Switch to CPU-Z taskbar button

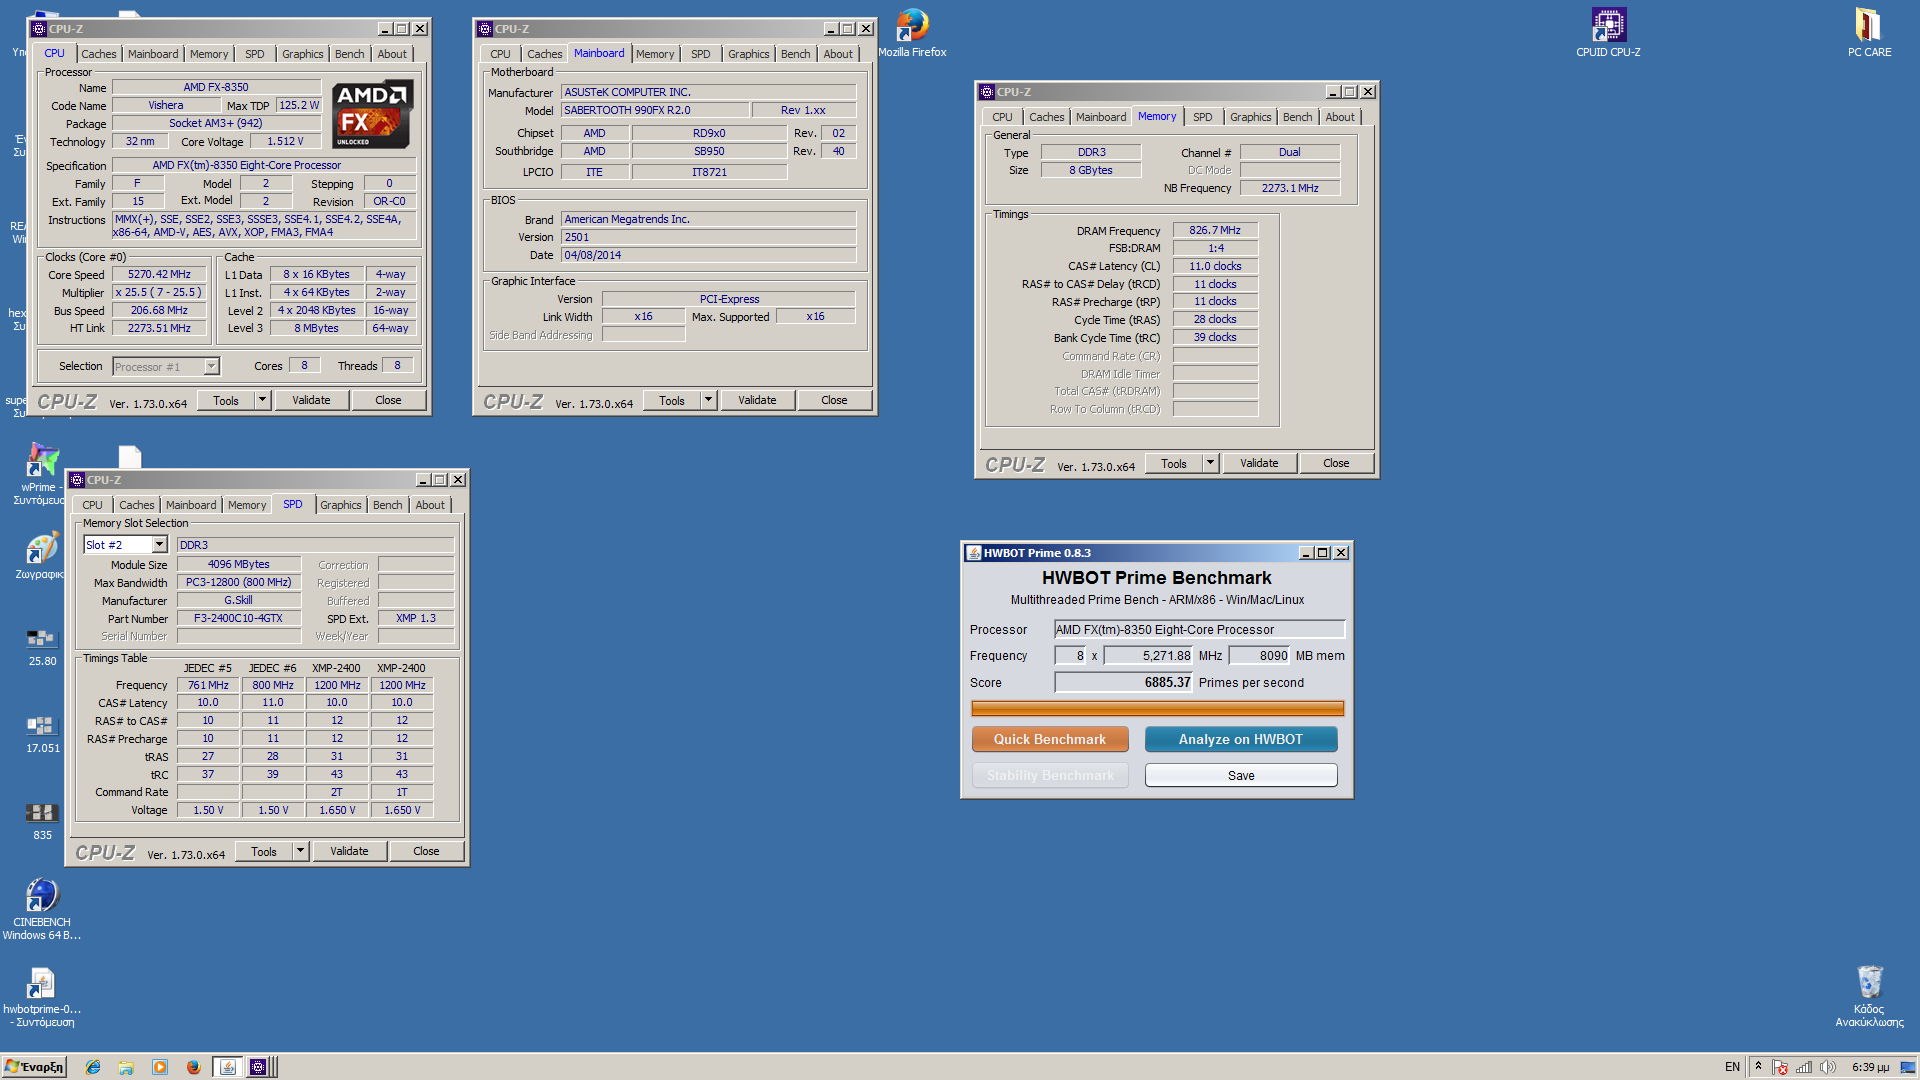260,1067
